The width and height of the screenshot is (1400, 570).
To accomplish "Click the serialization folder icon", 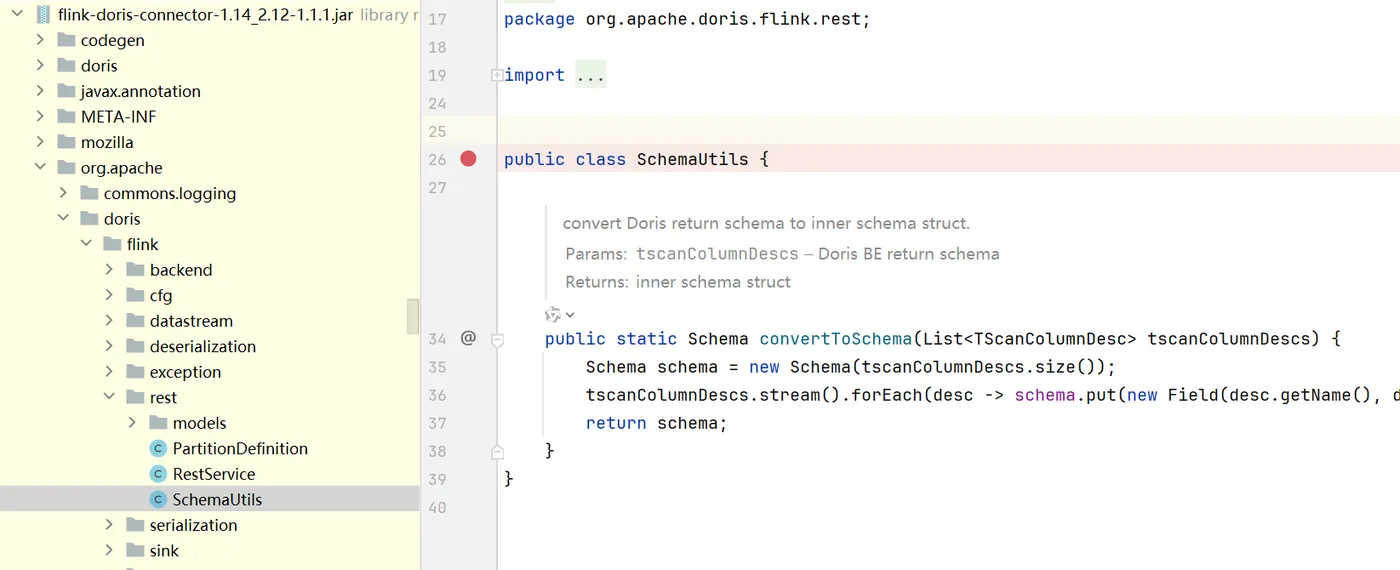I will point(136,525).
